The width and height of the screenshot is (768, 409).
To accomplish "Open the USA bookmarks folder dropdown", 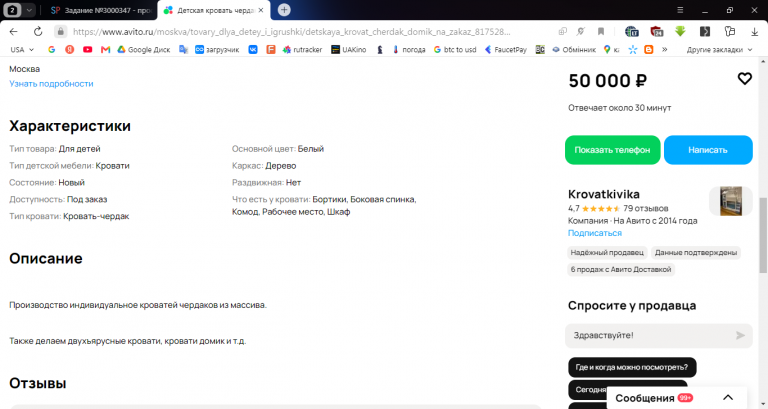I will [22, 49].
